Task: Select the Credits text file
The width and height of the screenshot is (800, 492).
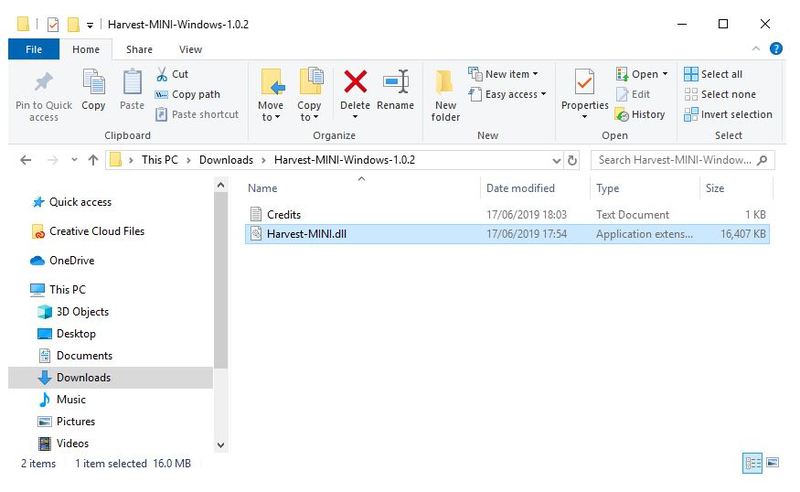Action: (x=507, y=215)
